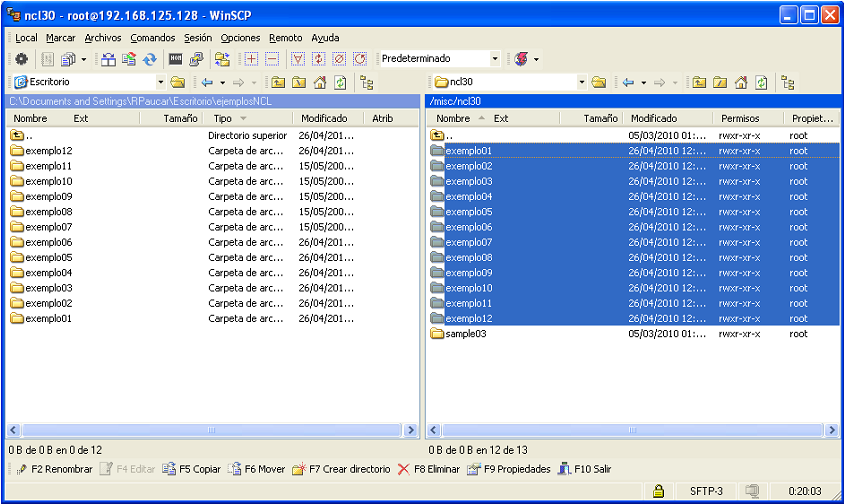Click the Invert selection icon

coord(319,59)
